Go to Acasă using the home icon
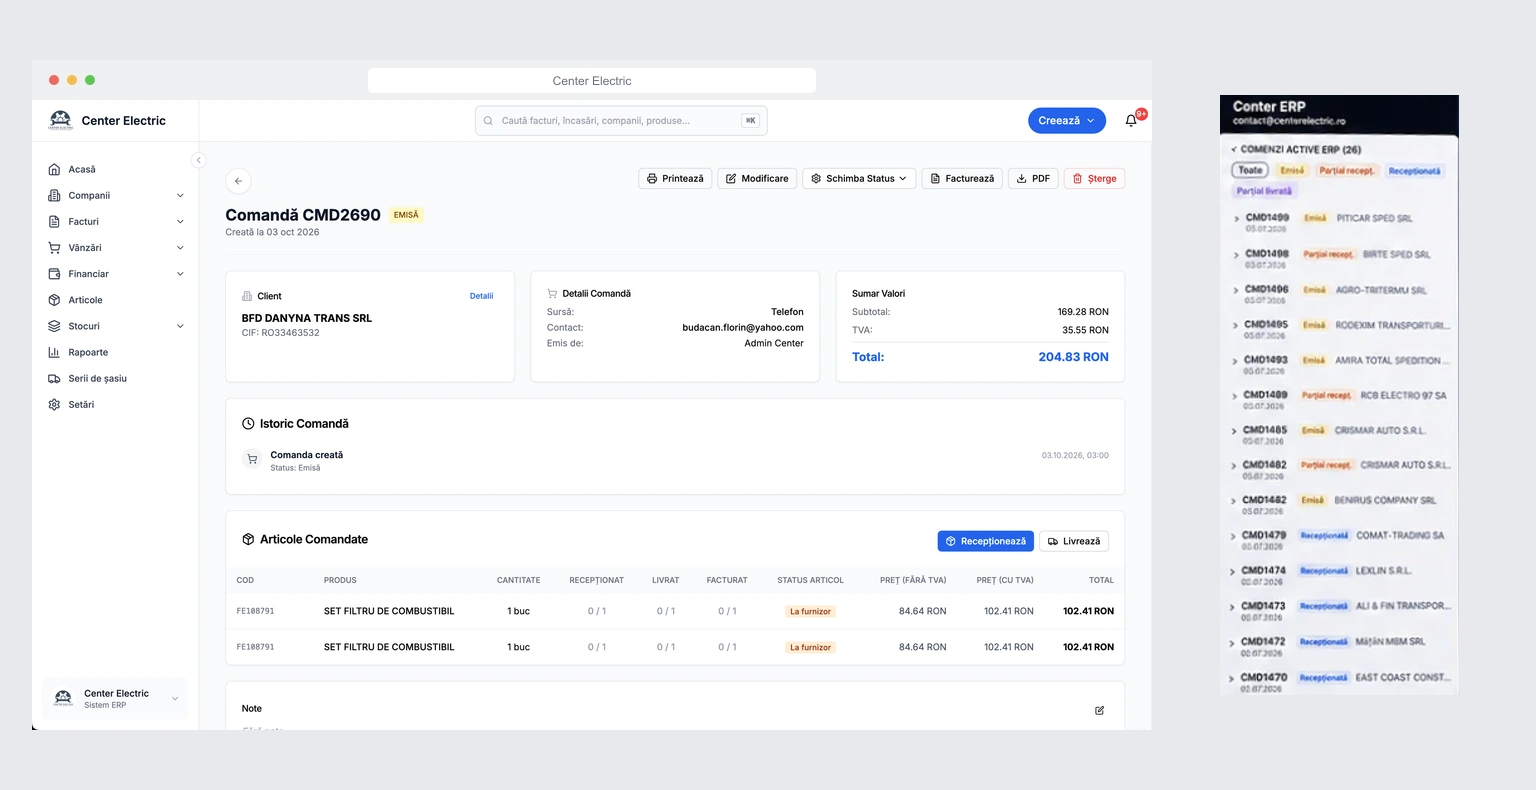1536x790 pixels. pos(54,169)
